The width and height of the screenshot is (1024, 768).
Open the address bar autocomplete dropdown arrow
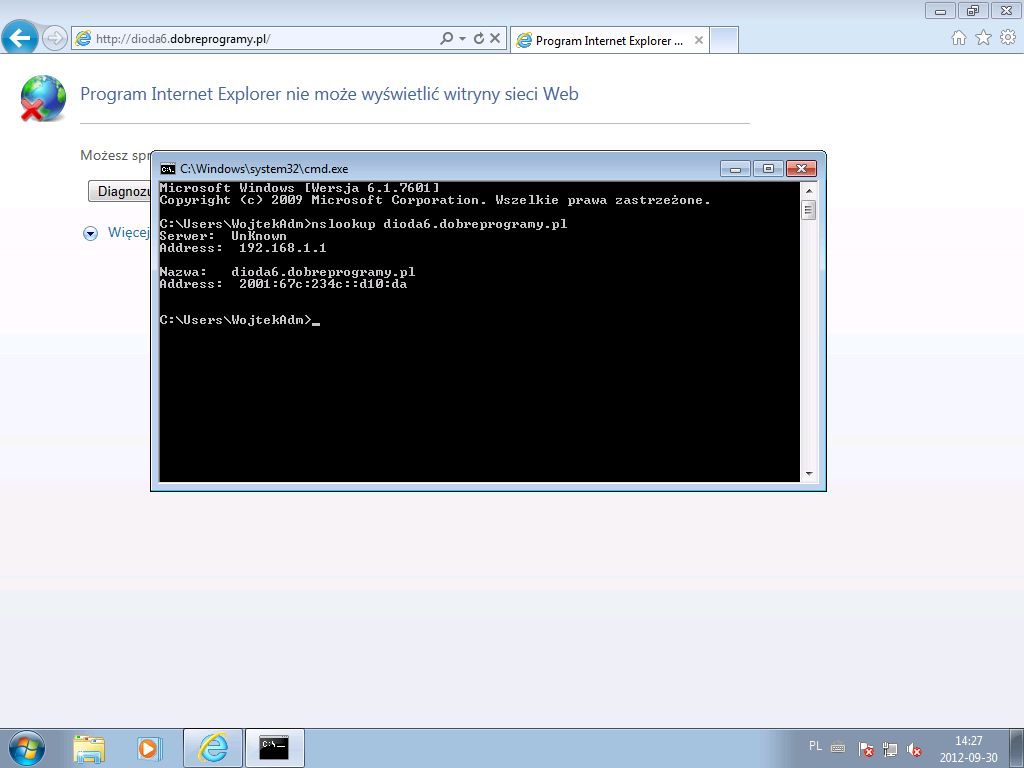click(462, 39)
